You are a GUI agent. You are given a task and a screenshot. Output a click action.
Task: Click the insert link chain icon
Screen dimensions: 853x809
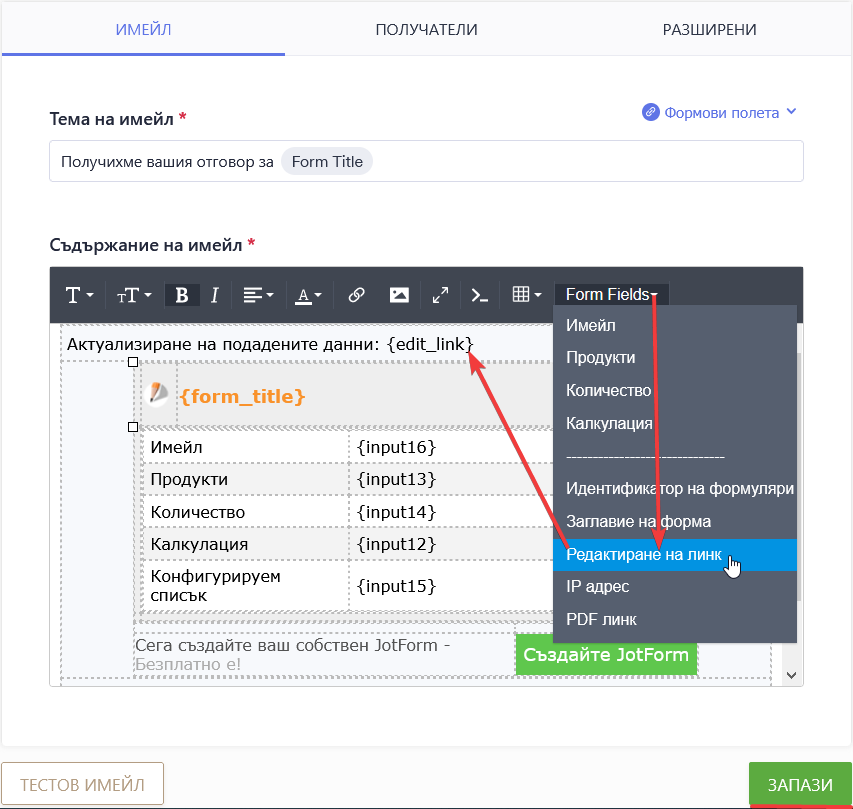356,295
